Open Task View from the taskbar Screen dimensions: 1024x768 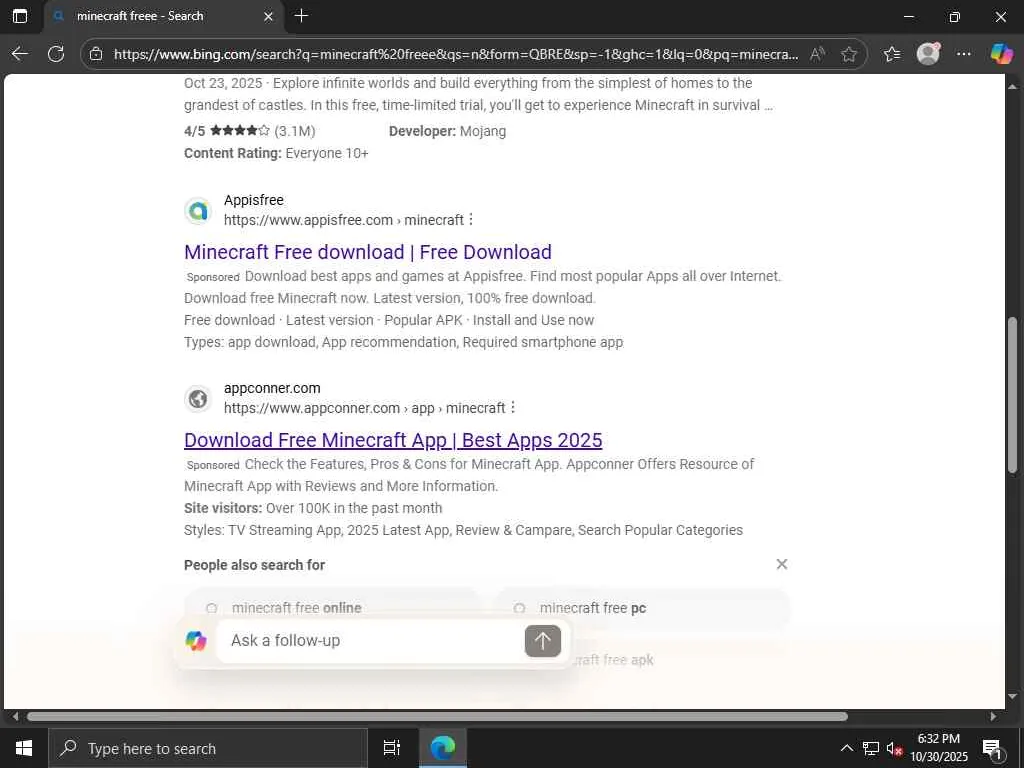(x=392, y=748)
